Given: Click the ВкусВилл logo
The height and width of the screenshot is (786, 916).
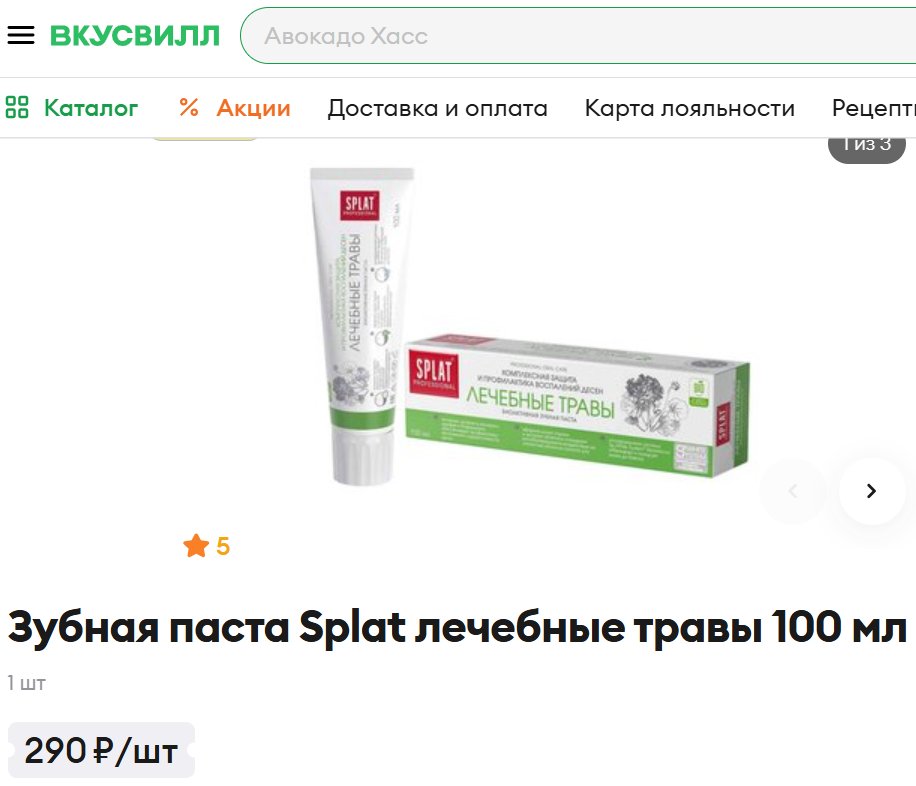Looking at the screenshot, I should (135, 36).
